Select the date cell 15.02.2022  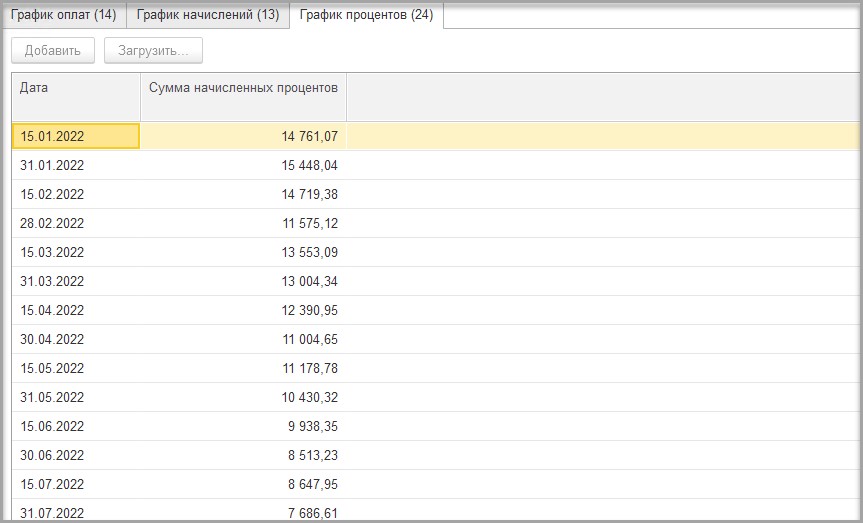coord(76,194)
